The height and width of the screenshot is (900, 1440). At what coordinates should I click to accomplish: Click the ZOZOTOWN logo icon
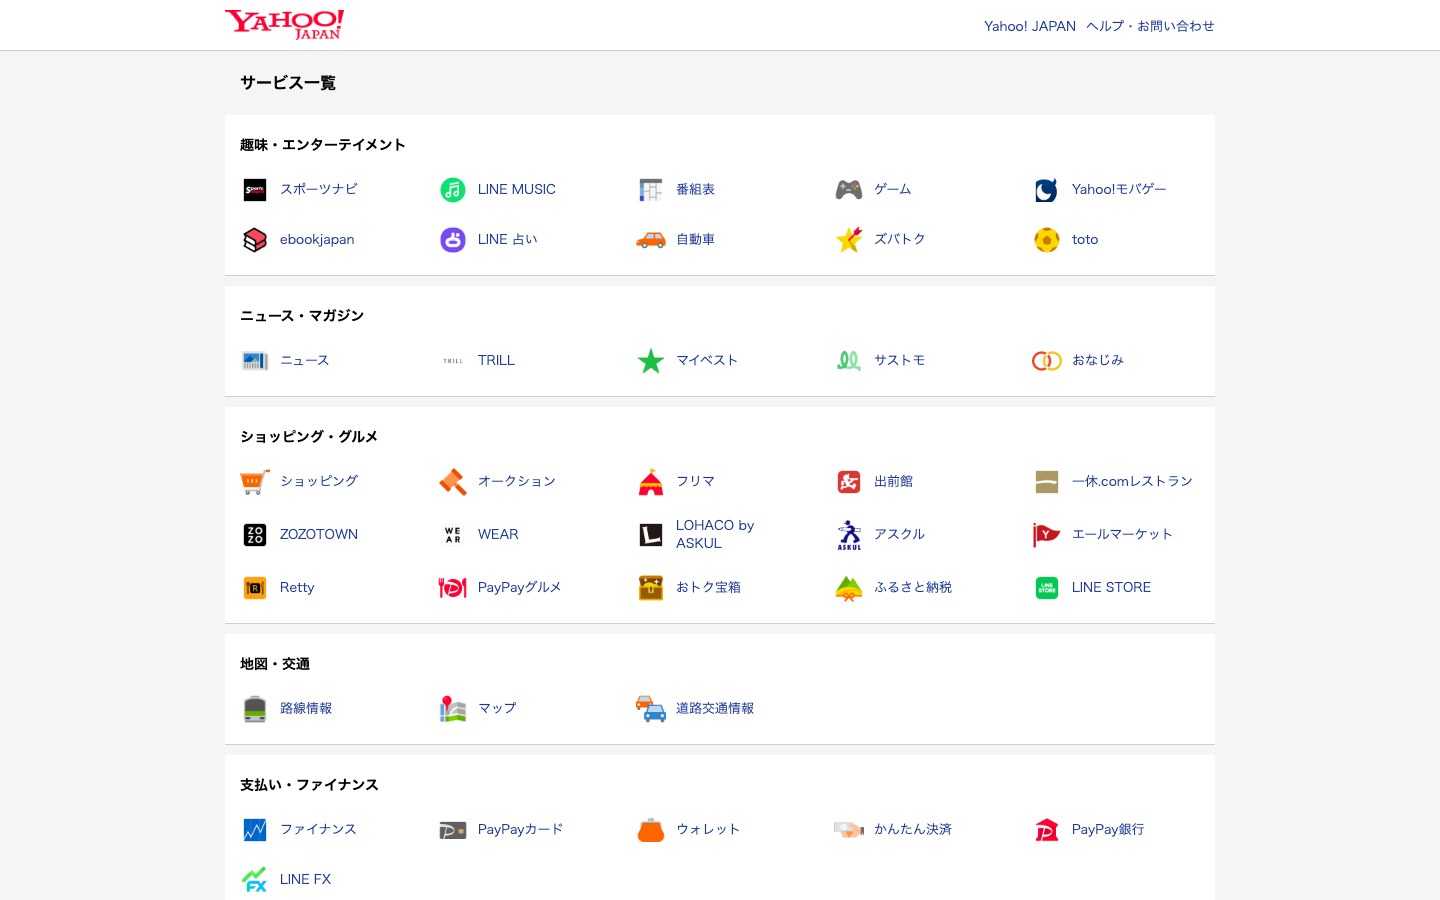255,535
